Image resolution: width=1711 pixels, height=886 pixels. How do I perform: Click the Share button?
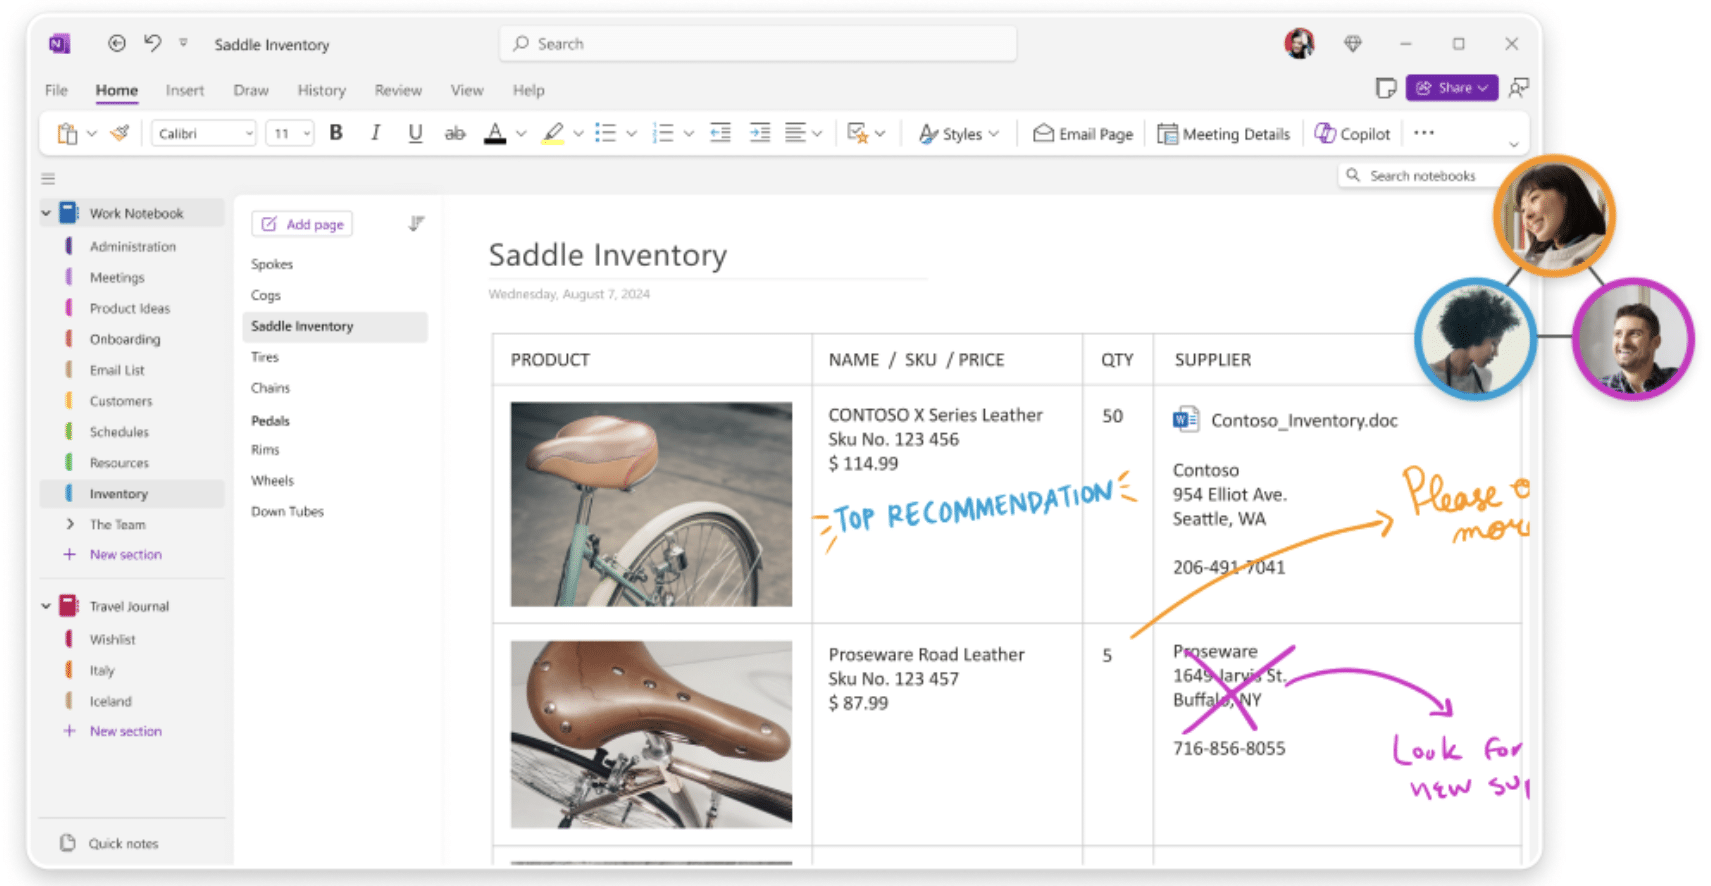1451,88
